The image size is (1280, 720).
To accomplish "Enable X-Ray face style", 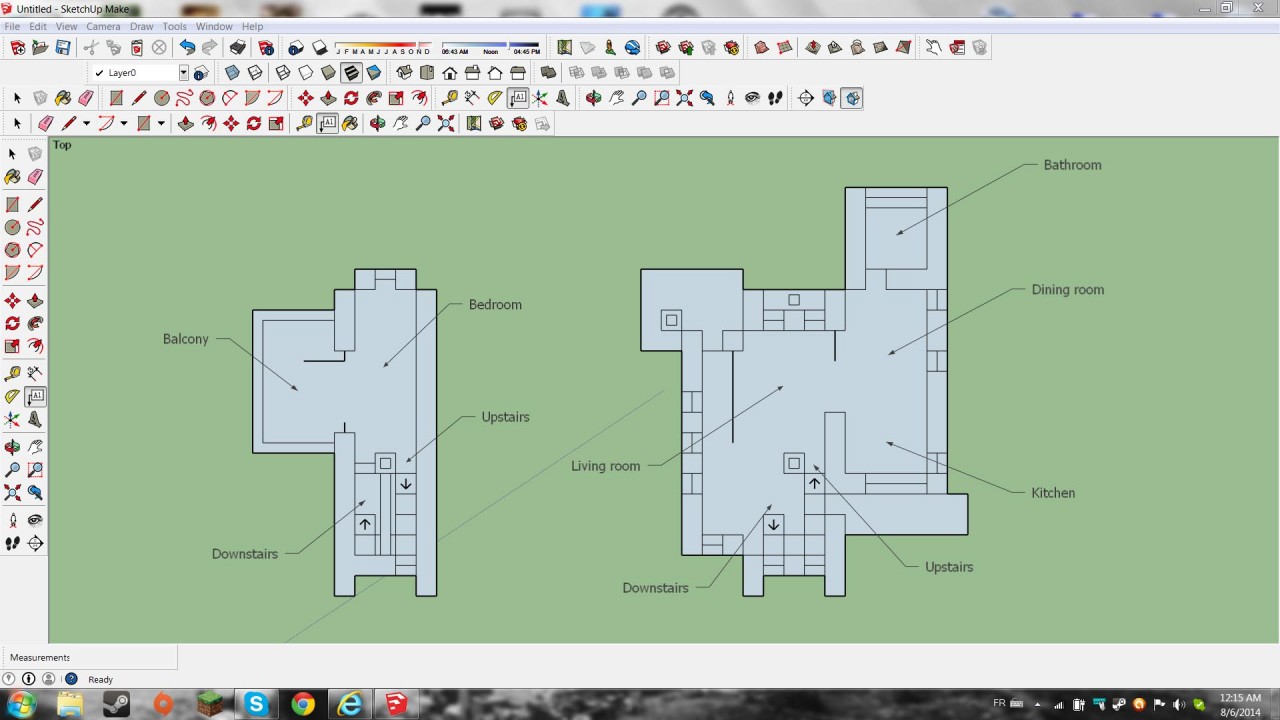I will [232, 73].
